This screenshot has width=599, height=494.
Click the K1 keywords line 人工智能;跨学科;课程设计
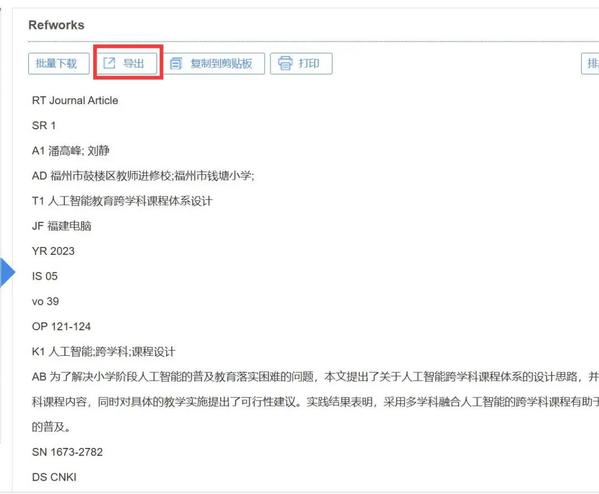click(104, 351)
